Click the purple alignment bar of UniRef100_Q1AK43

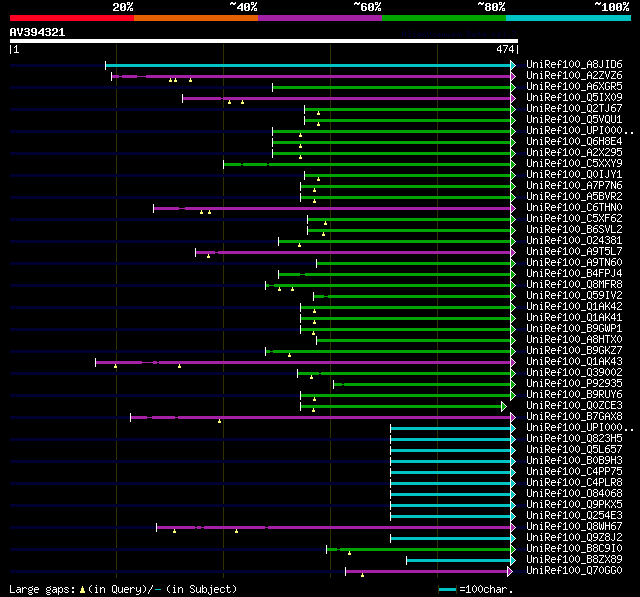click(303, 362)
